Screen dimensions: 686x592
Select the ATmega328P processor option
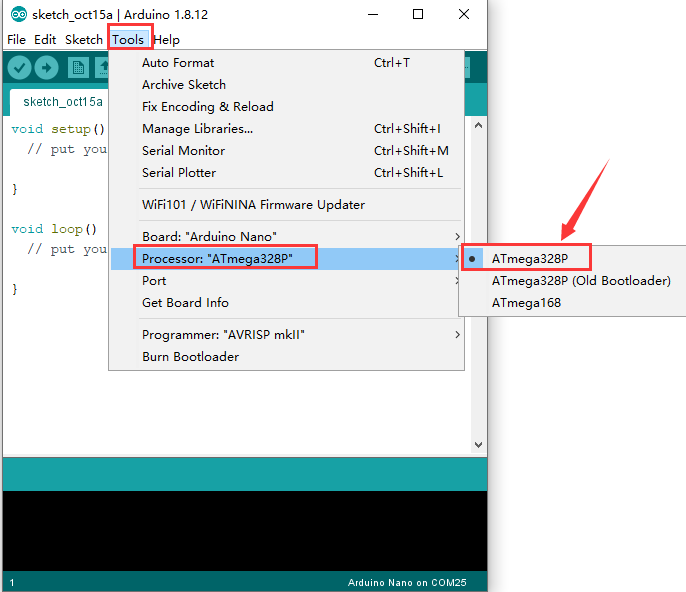point(573,259)
